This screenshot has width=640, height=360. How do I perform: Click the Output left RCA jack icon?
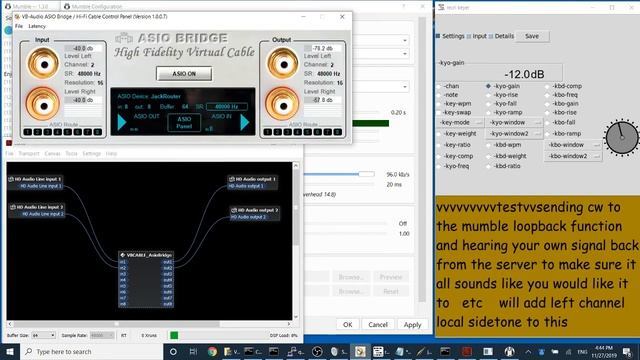click(x=282, y=64)
